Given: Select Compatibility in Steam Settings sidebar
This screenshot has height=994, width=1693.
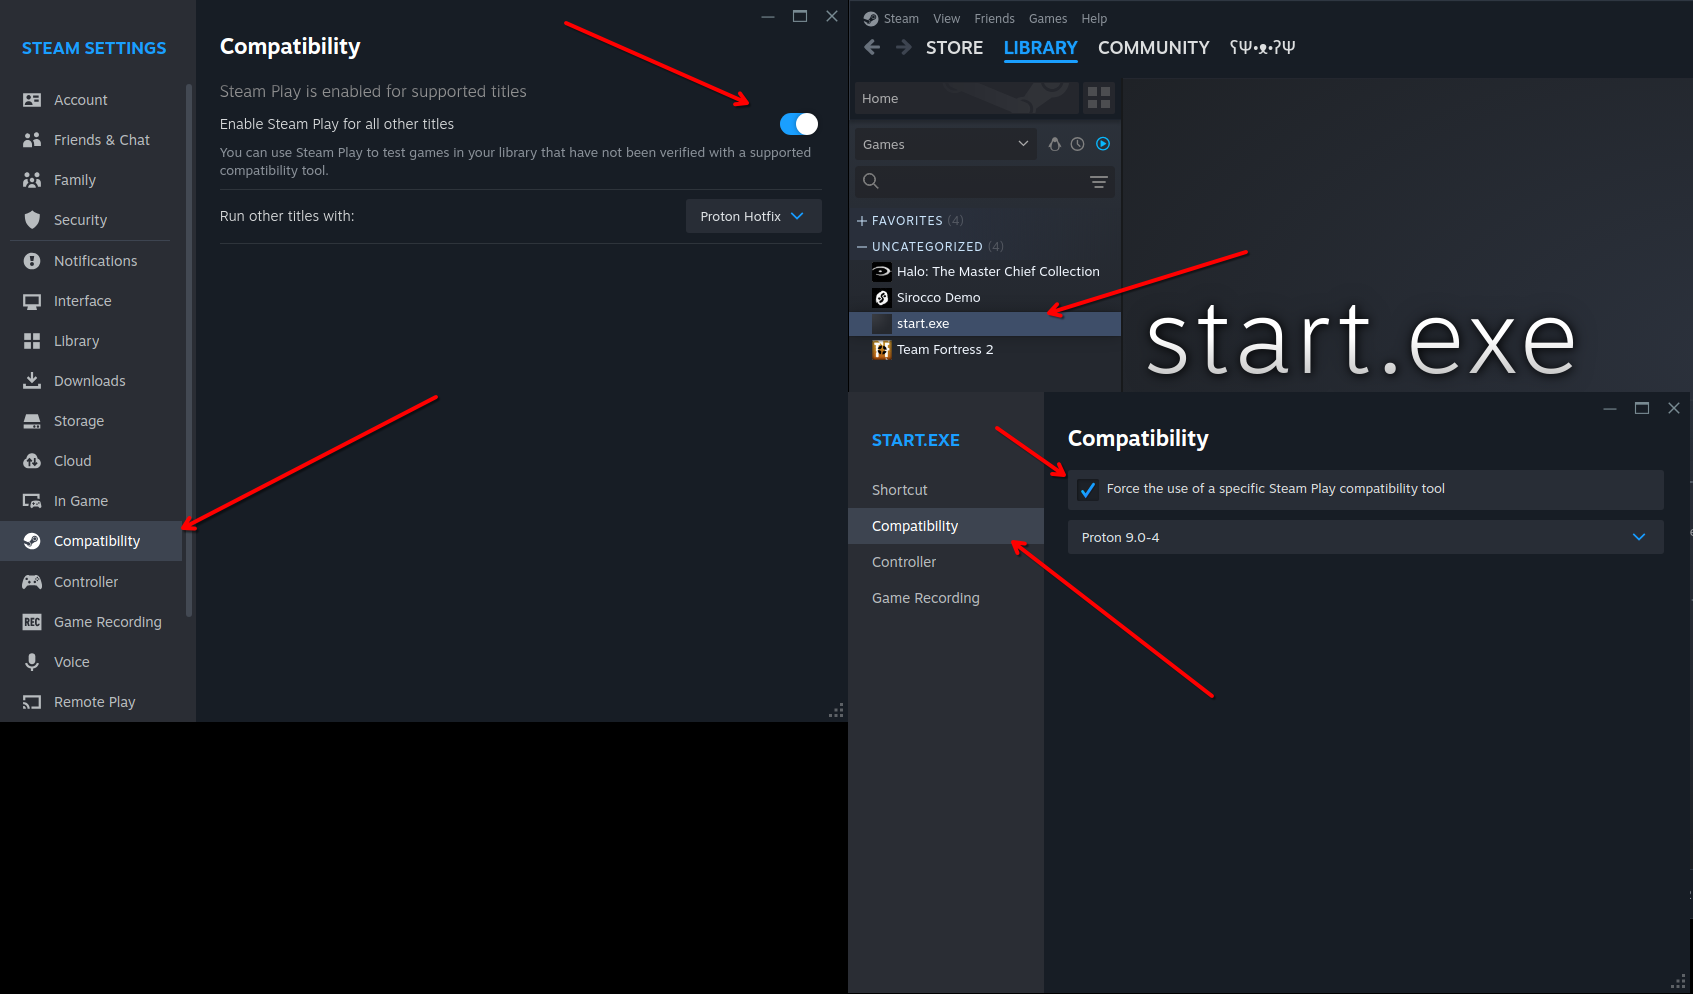Looking at the screenshot, I should click(x=90, y=541).
